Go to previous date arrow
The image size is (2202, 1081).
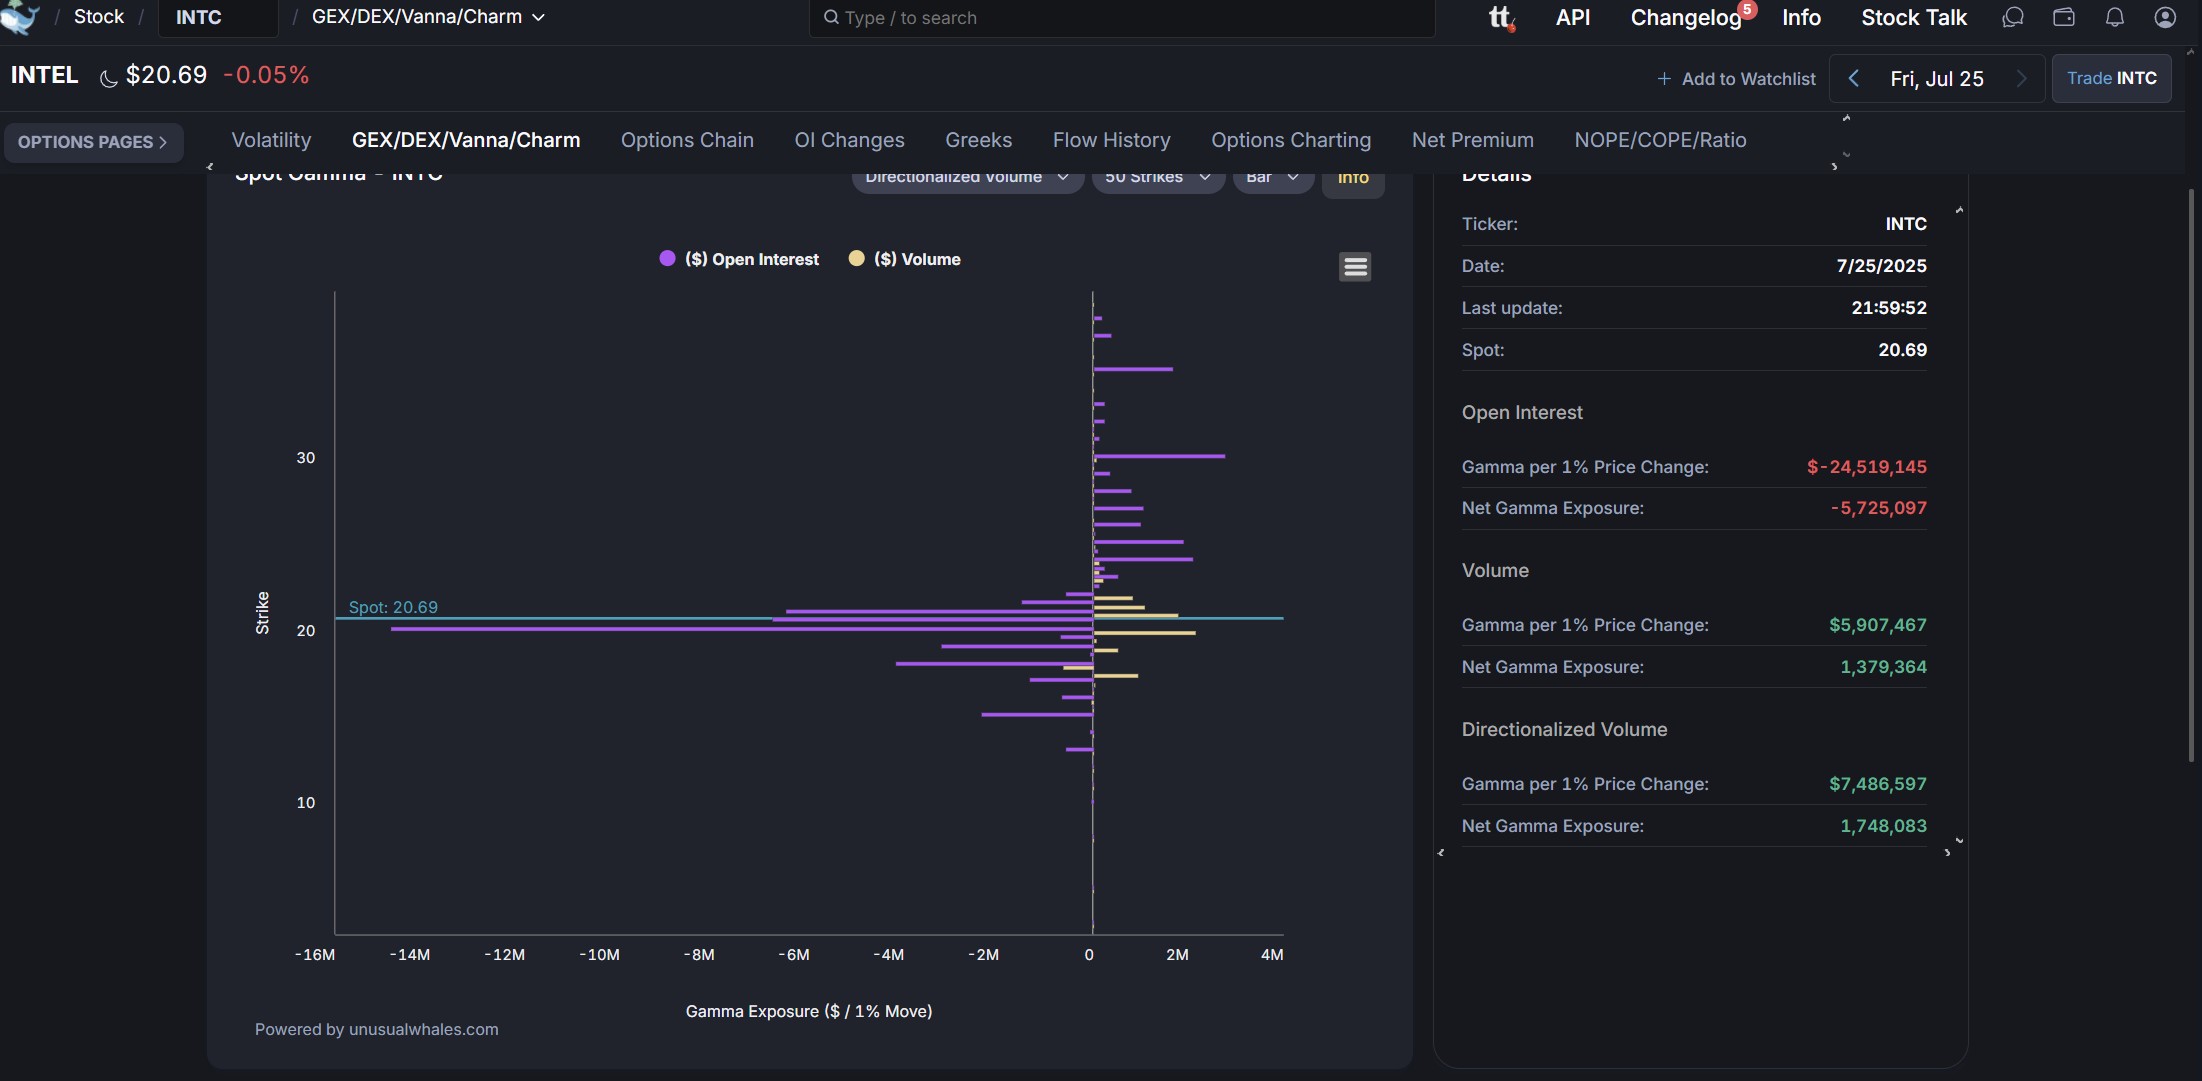point(1854,78)
